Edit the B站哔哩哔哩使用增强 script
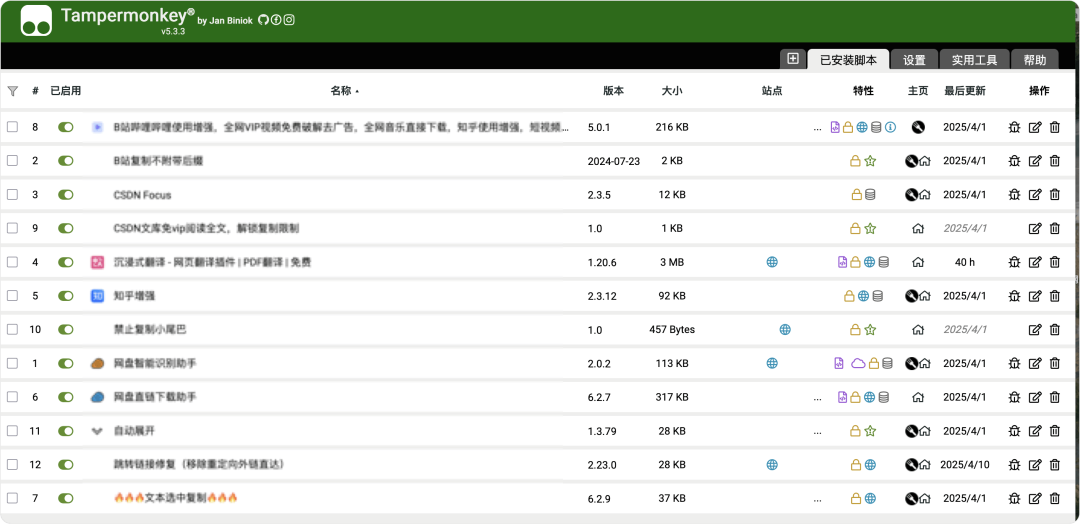The width and height of the screenshot is (1080, 524). coord(1035,127)
